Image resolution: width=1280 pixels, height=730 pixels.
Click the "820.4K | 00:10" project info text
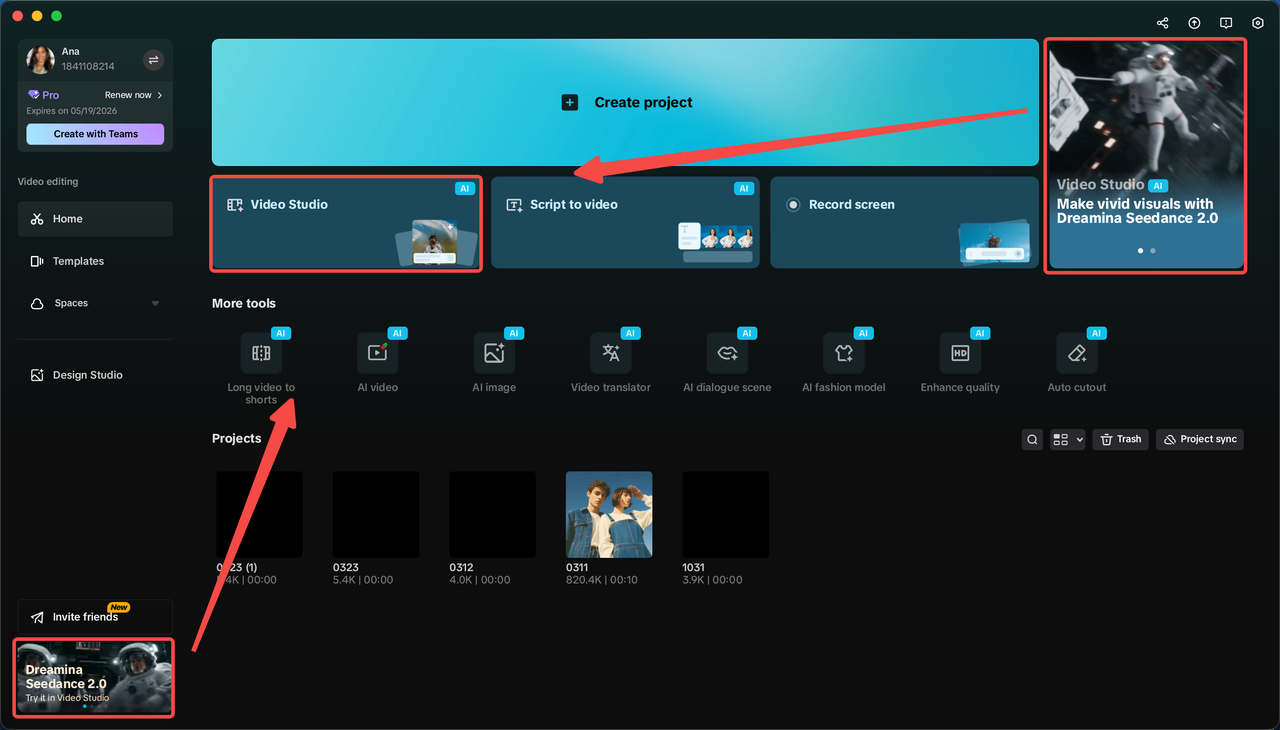[602, 580]
